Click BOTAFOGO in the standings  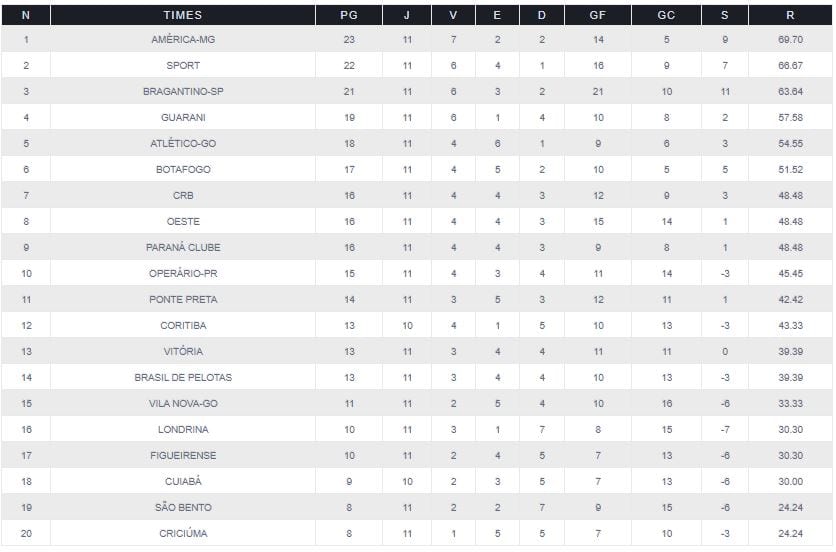click(x=183, y=169)
